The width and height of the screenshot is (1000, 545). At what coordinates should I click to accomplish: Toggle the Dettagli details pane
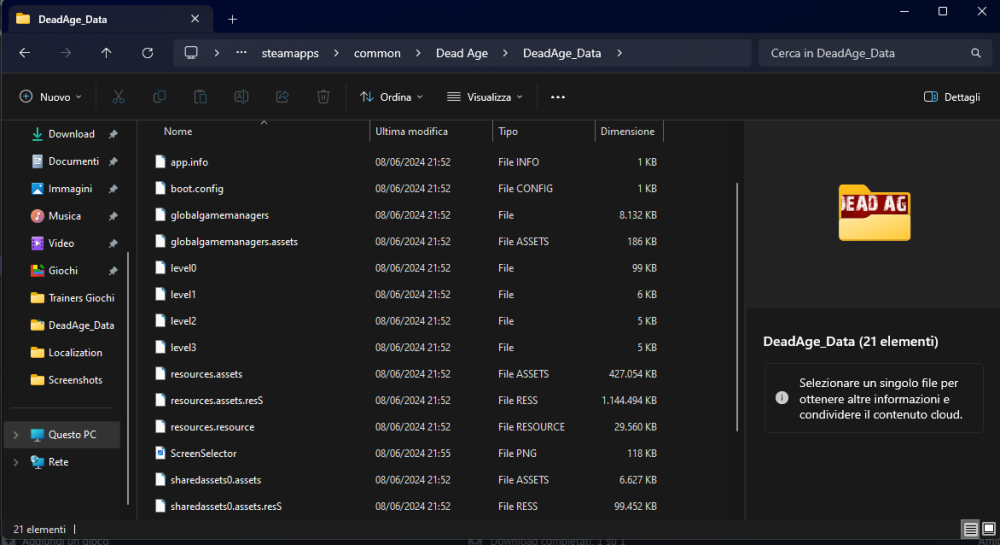point(952,97)
